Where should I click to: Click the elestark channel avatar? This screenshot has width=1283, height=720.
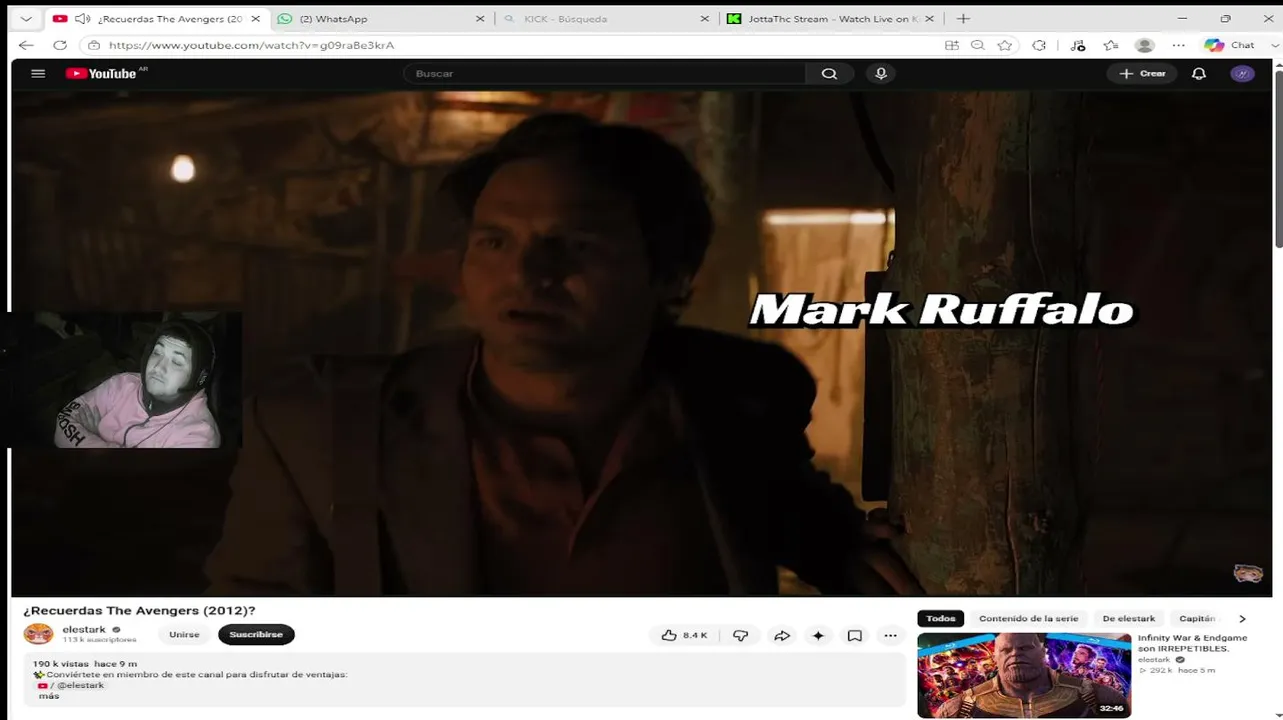[38, 634]
